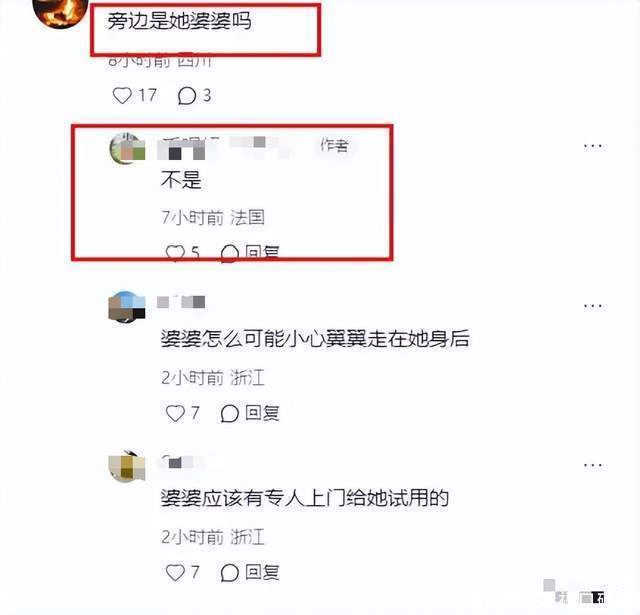This screenshot has width=640, height=615.
Task: Open the 3 replies on the top comment
Action: (x=187, y=96)
